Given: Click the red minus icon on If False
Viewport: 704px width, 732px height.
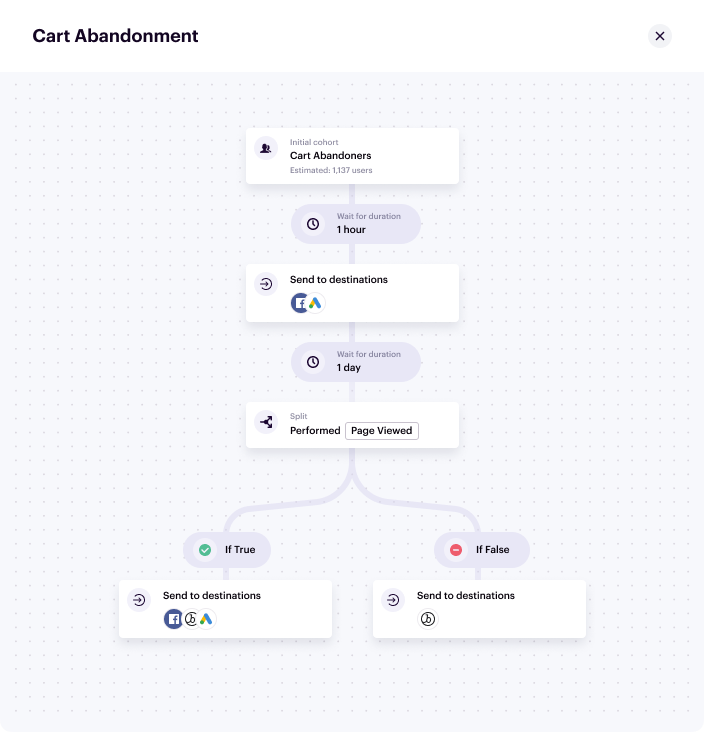Looking at the screenshot, I should tap(456, 550).
